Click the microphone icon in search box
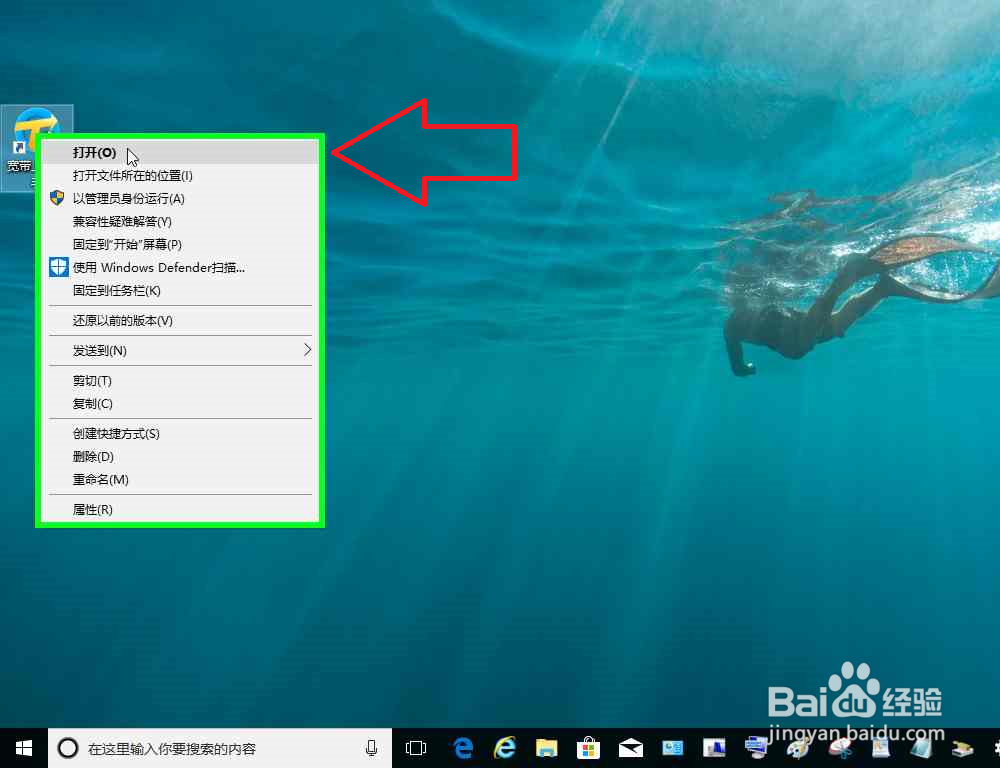This screenshot has height=768, width=1000. (371, 748)
